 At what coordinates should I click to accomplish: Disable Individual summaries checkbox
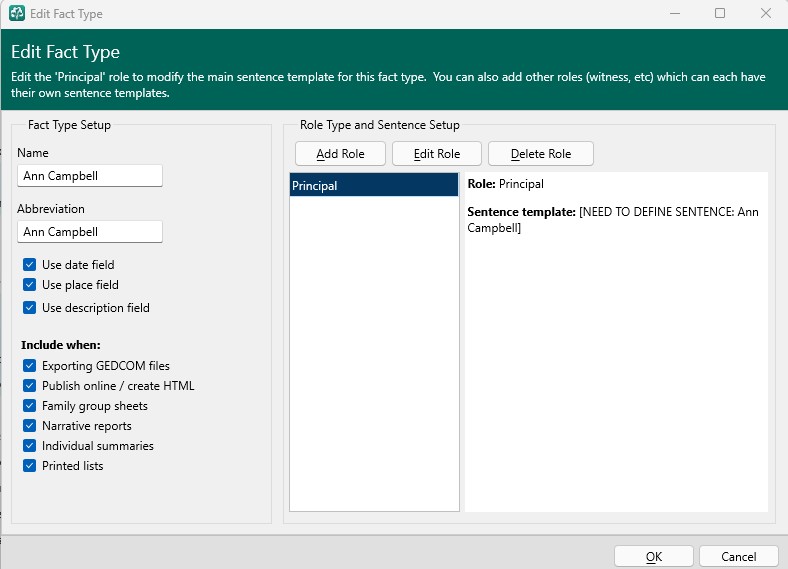30,446
